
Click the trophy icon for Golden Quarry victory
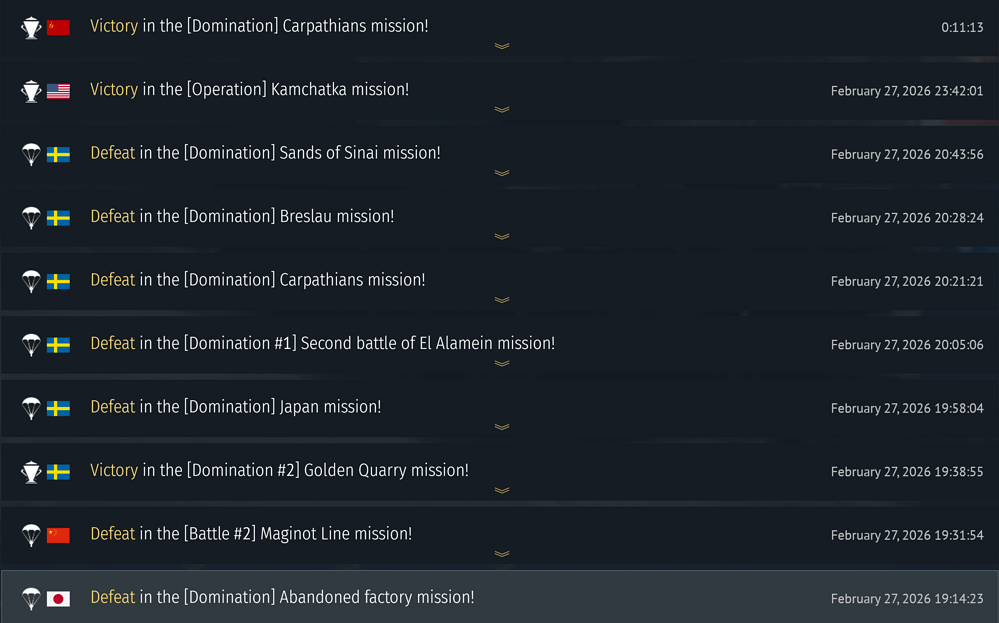pos(31,471)
